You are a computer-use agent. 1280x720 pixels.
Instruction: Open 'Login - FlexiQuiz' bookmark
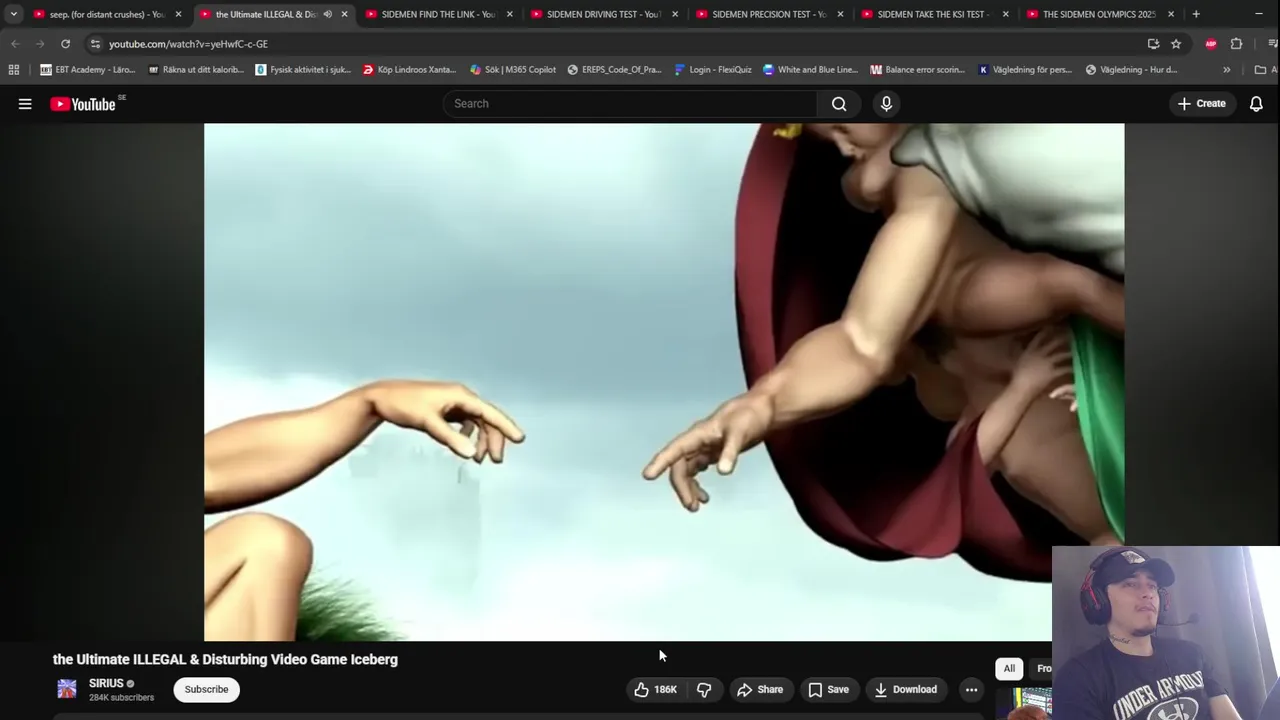point(713,70)
